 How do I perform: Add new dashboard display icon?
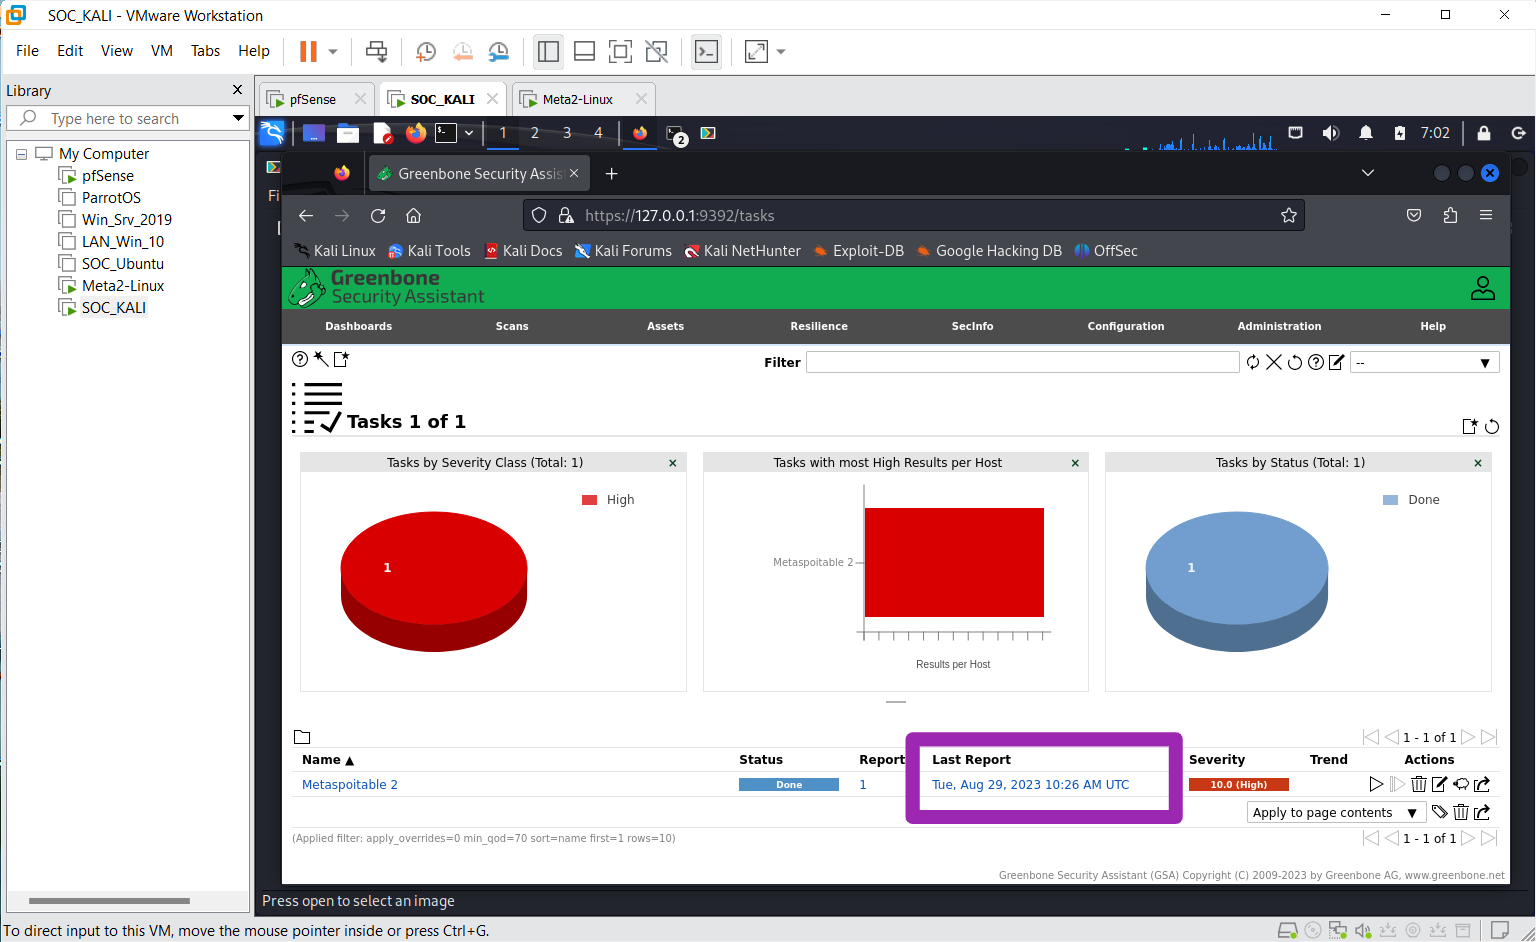[1470, 426]
